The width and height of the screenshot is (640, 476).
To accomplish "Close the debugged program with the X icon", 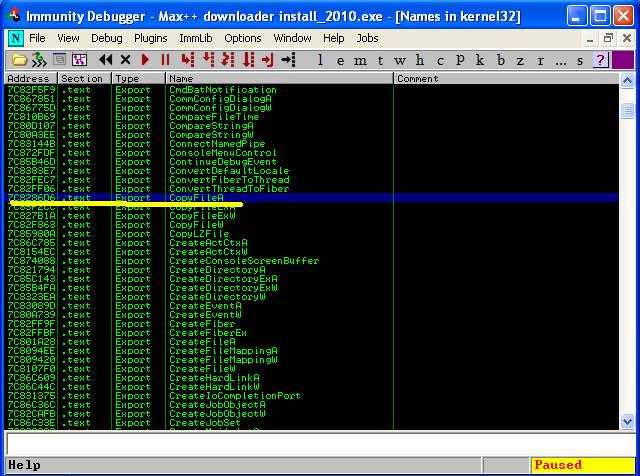I will pos(125,60).
